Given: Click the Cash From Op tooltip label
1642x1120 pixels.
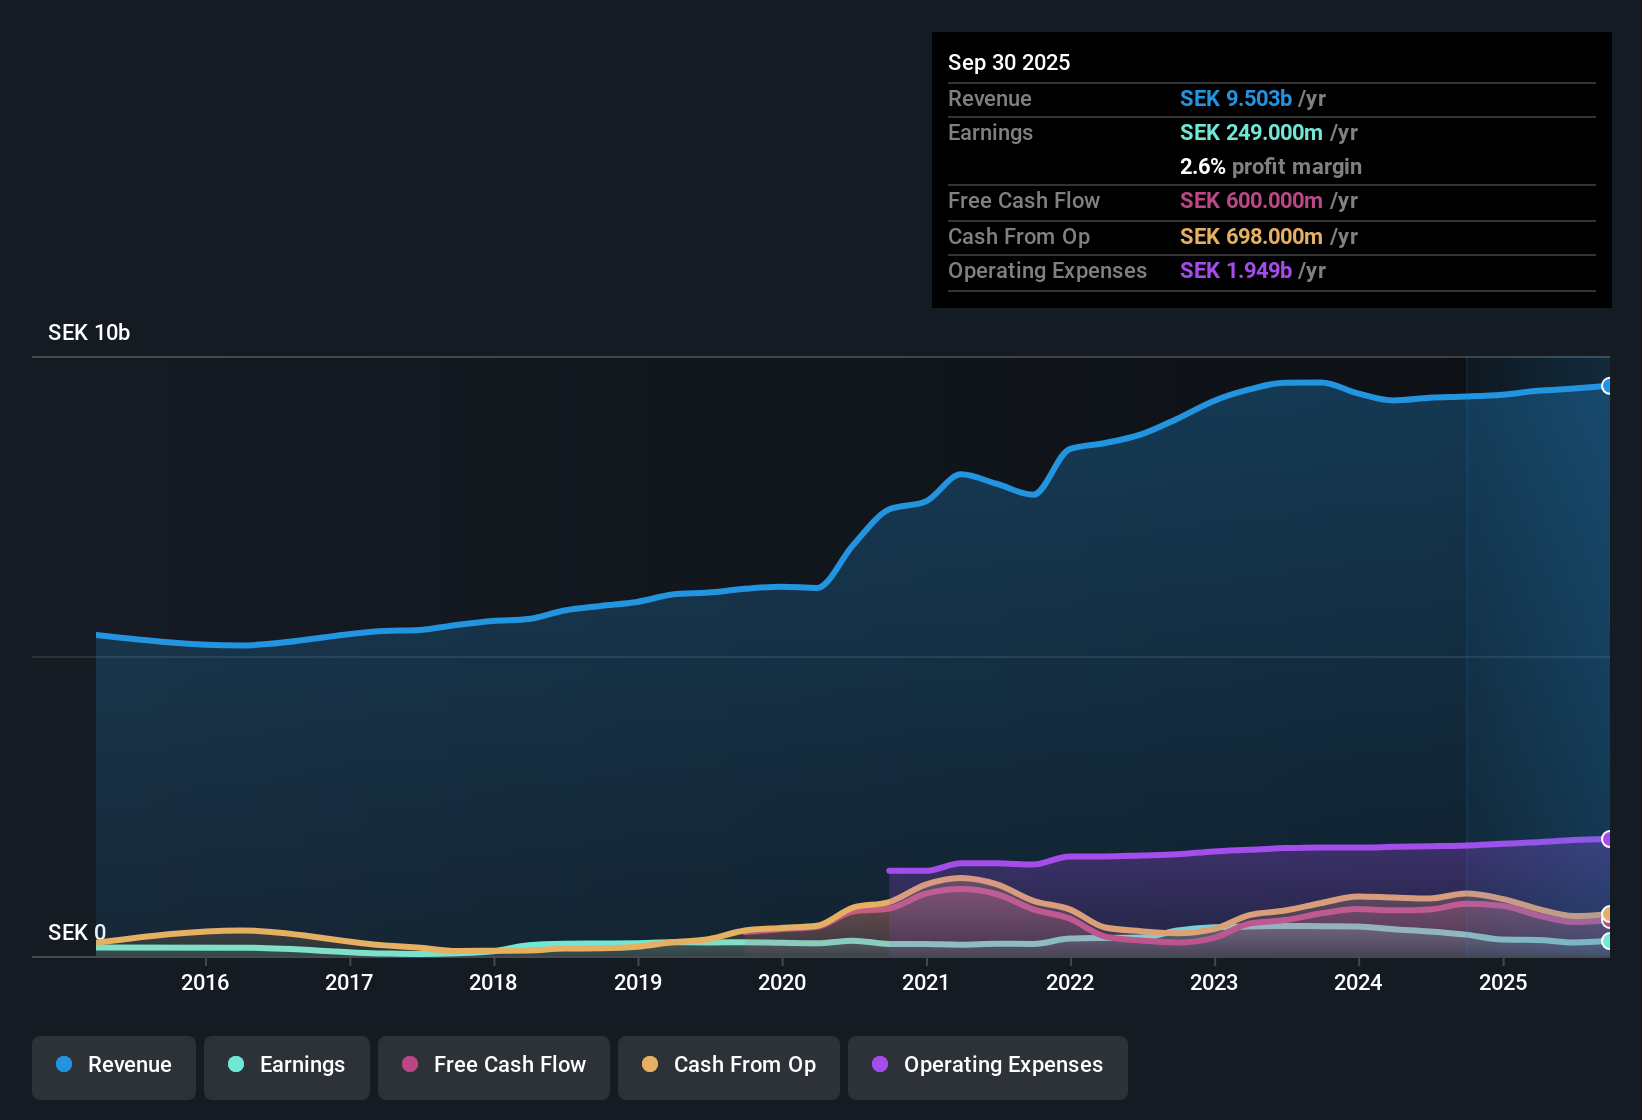Looking at the screenshot, I should [x=1019, y=237].
